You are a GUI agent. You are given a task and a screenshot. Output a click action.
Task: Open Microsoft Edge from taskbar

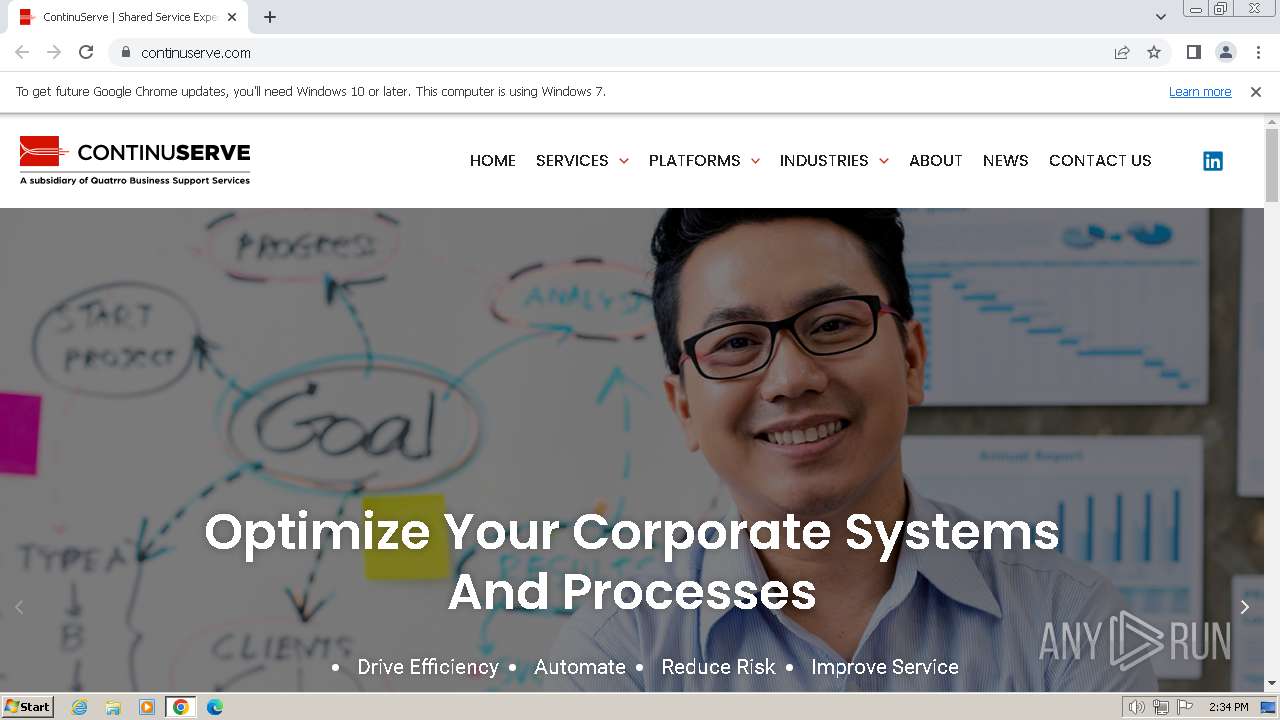coord(215,707)
